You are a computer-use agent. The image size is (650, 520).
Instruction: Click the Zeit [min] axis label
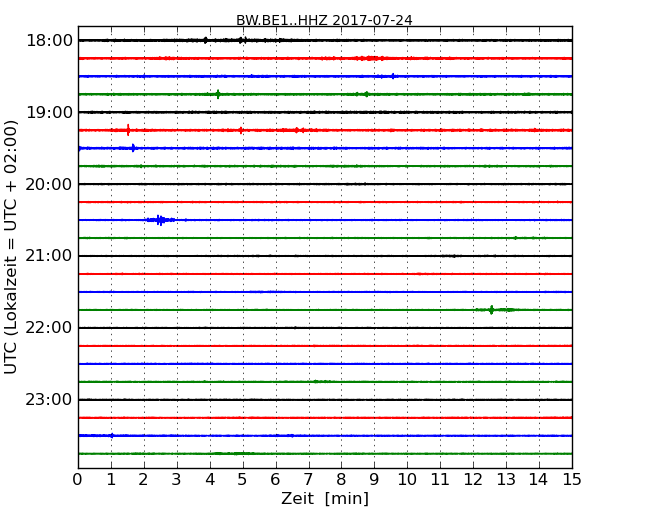tap(325, 498)
